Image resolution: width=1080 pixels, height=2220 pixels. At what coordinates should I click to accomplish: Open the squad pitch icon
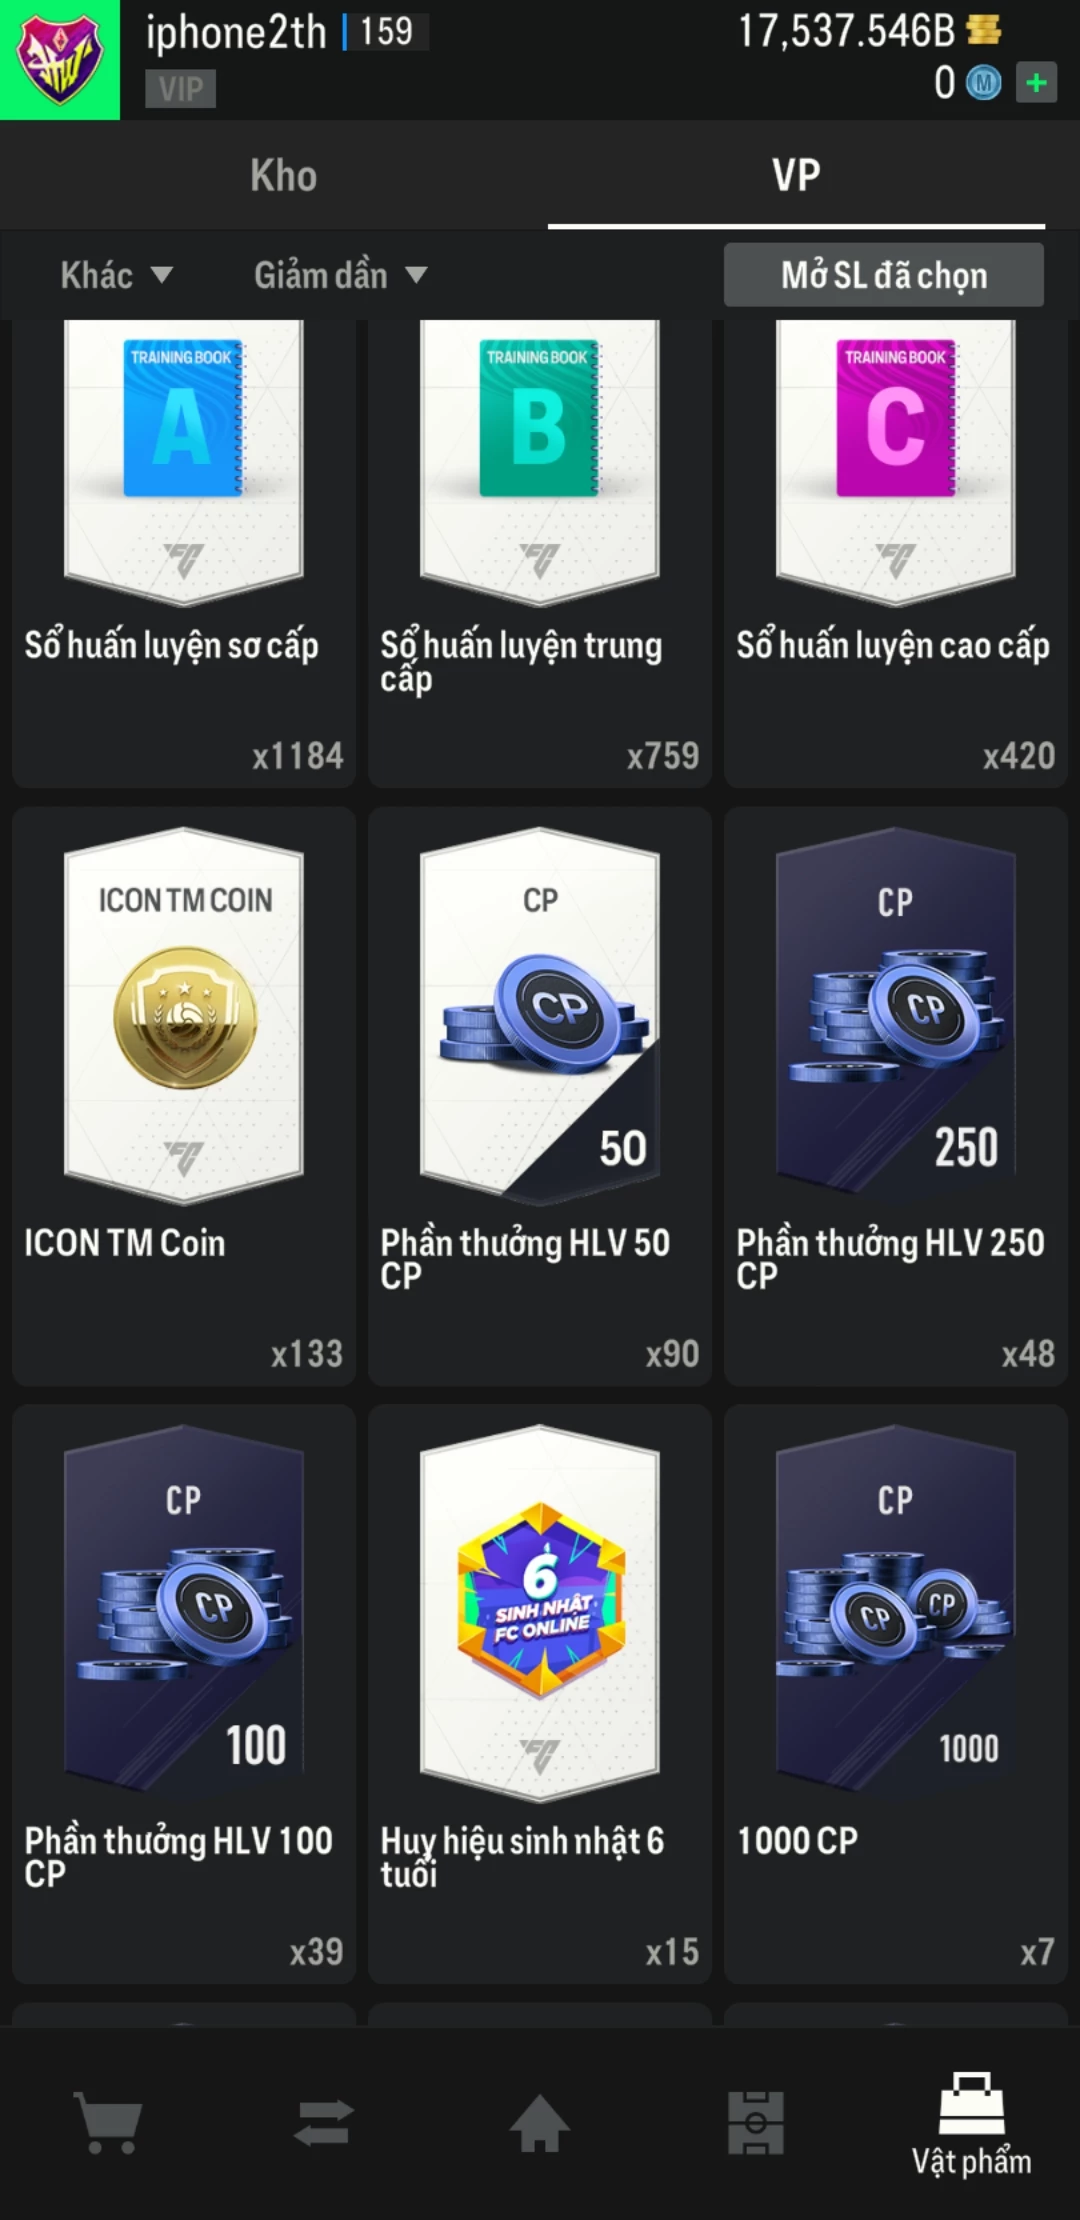tap(756, 2123)
